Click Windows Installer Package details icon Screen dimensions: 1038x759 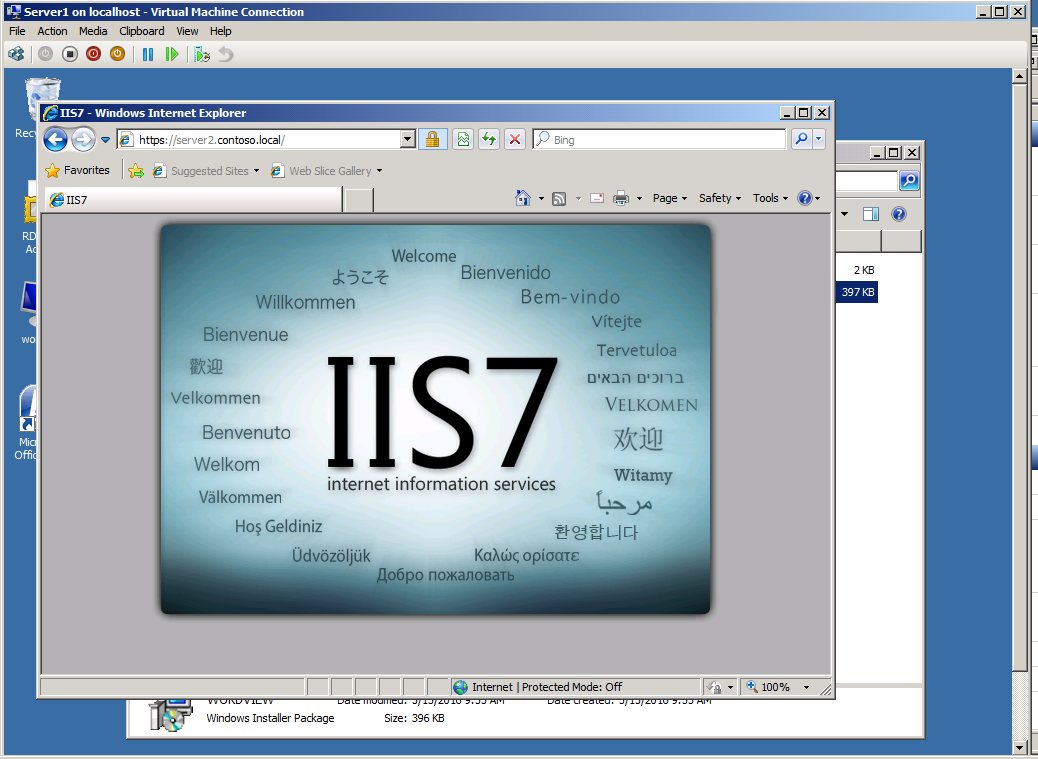[x=171, y=715]
